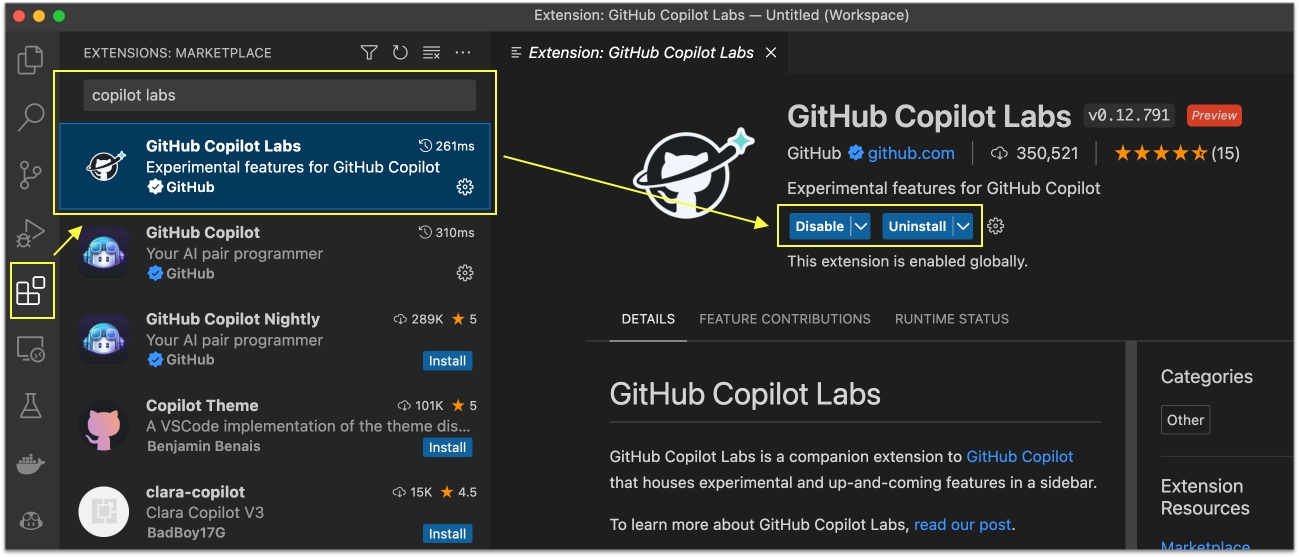Install GitHub Copilot Nightly extension

tap(447, 361)
